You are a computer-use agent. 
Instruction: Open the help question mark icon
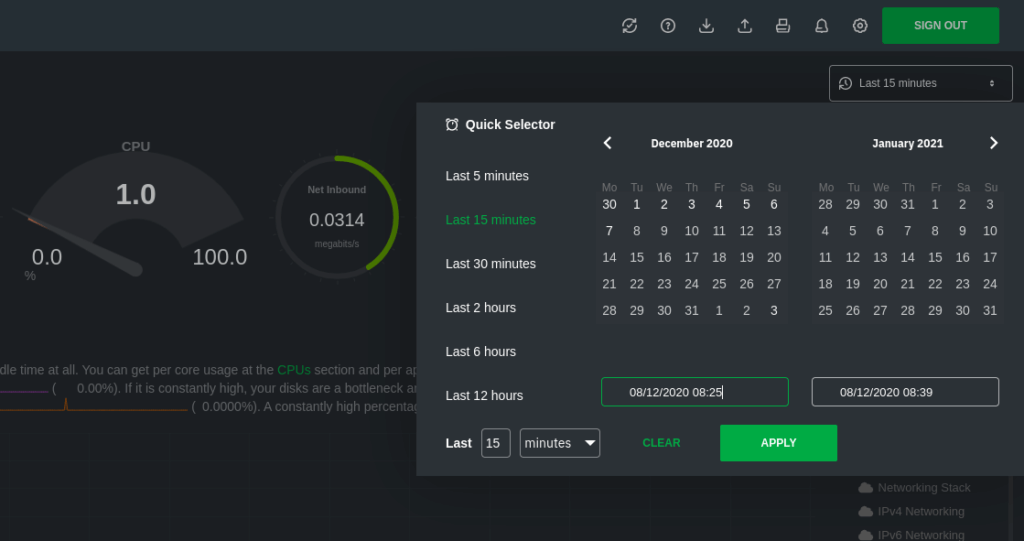[x=668, y=26]
